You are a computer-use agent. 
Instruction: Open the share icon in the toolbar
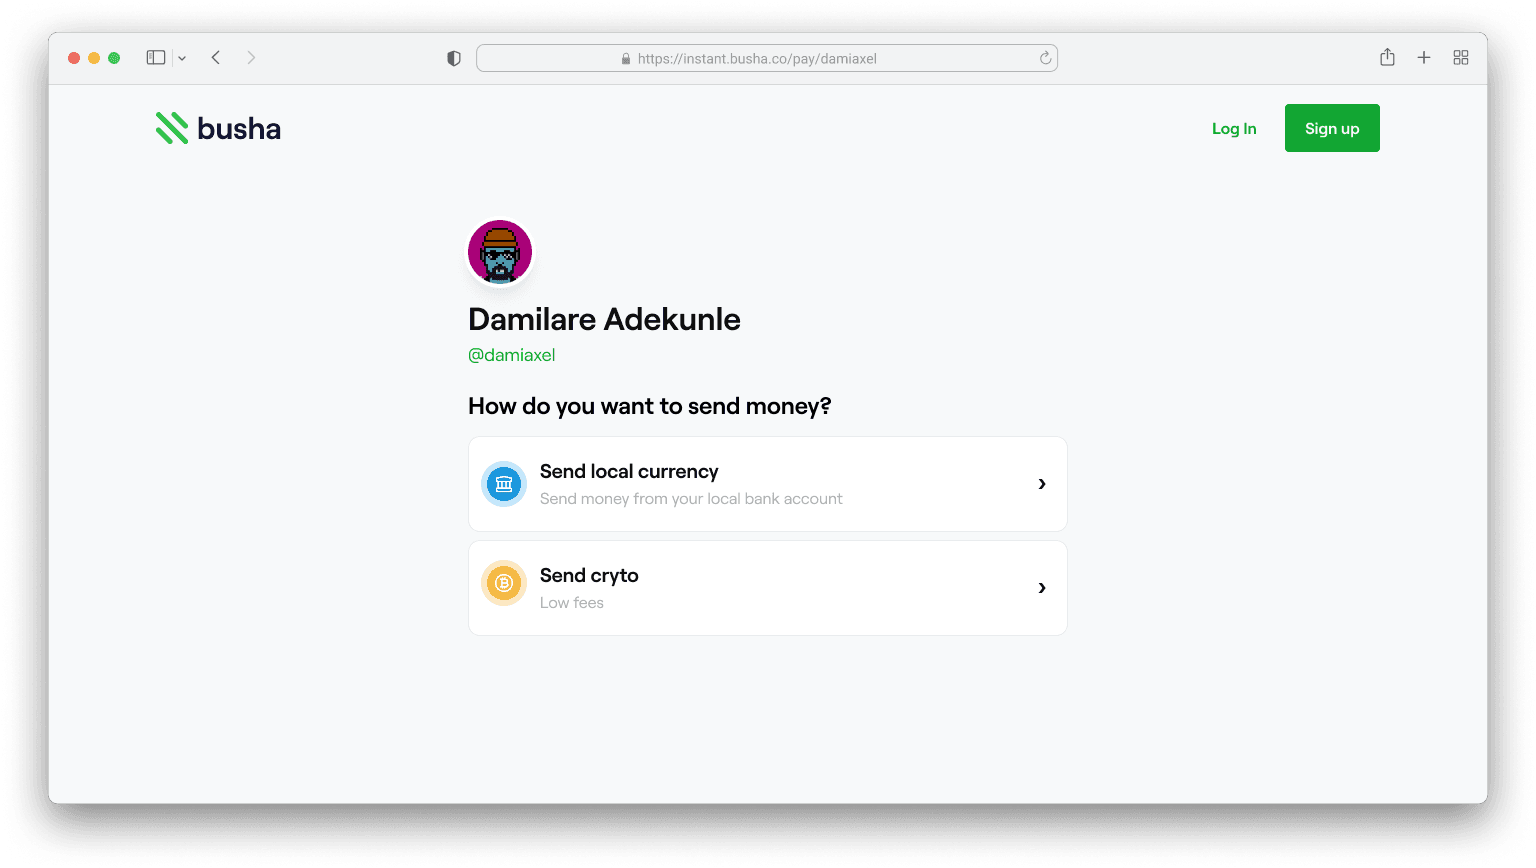[x=1387, y=57]
